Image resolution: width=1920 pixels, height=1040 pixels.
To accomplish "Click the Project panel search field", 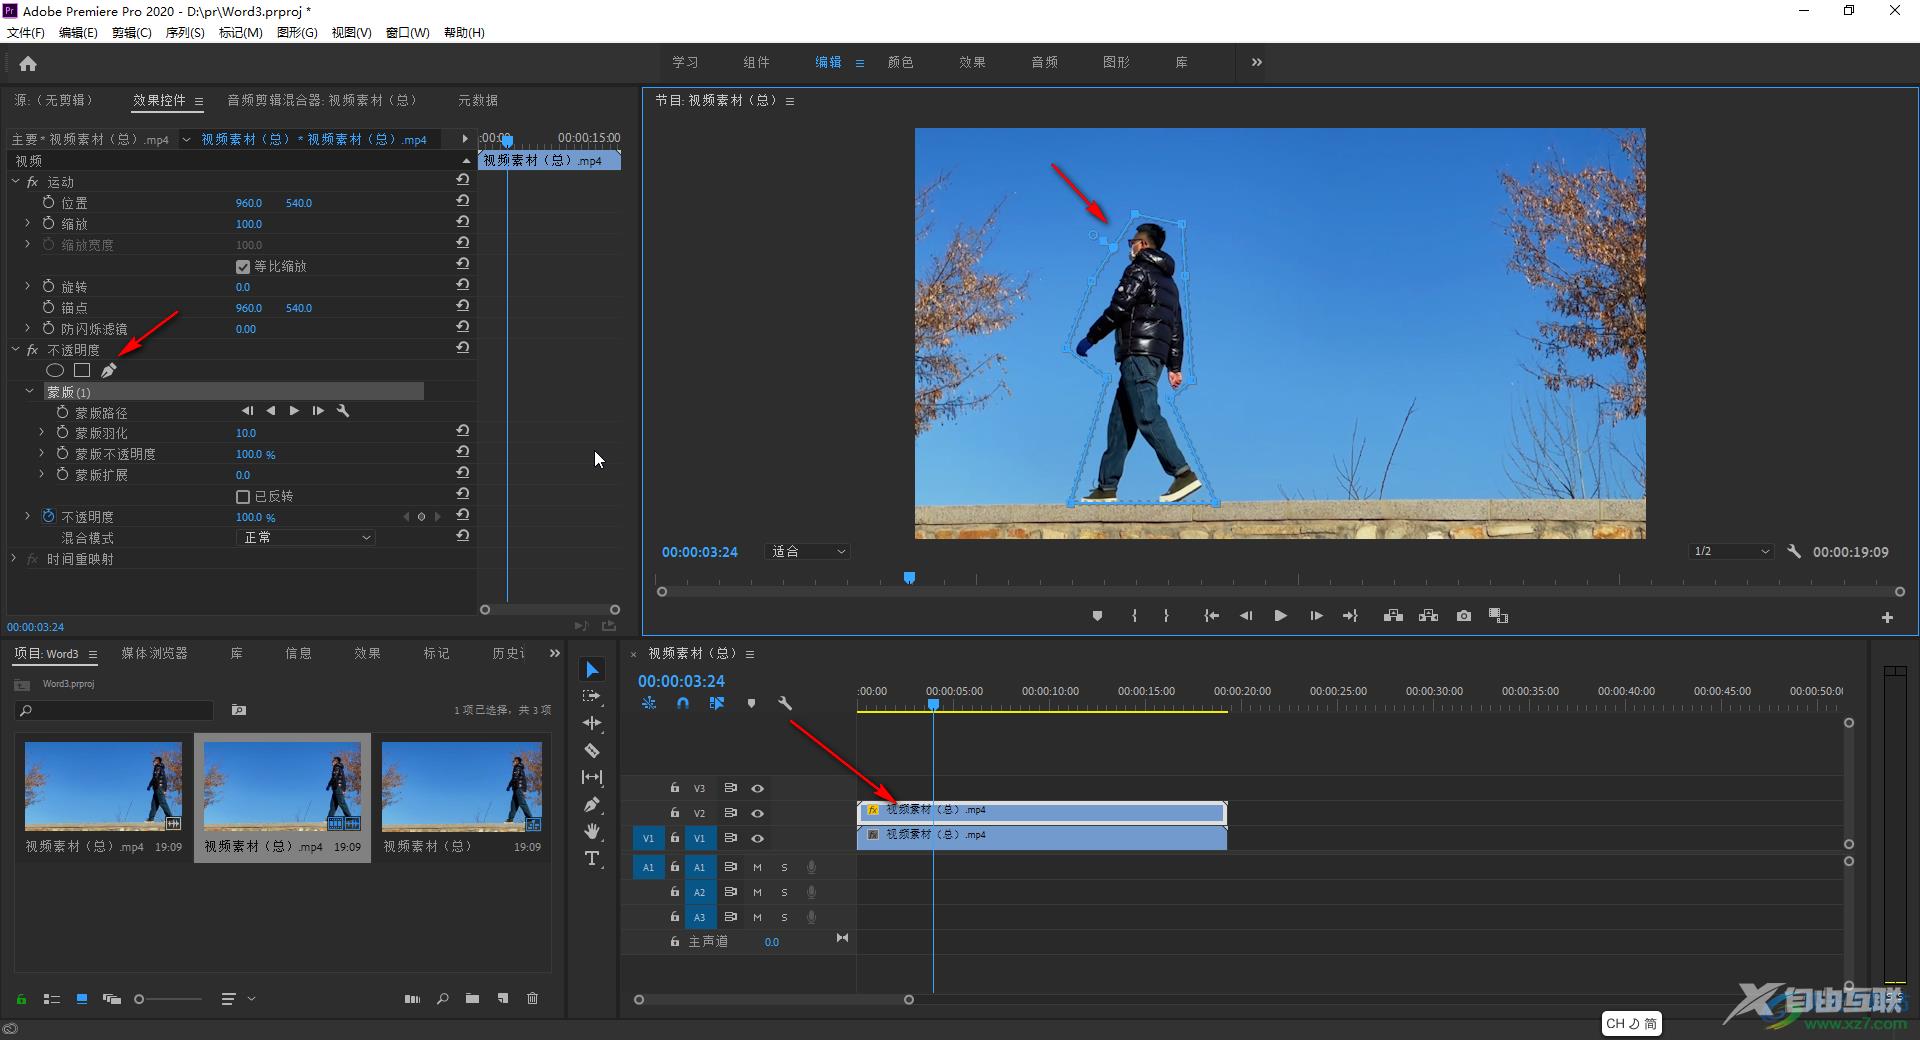I will tap(115, 710).
